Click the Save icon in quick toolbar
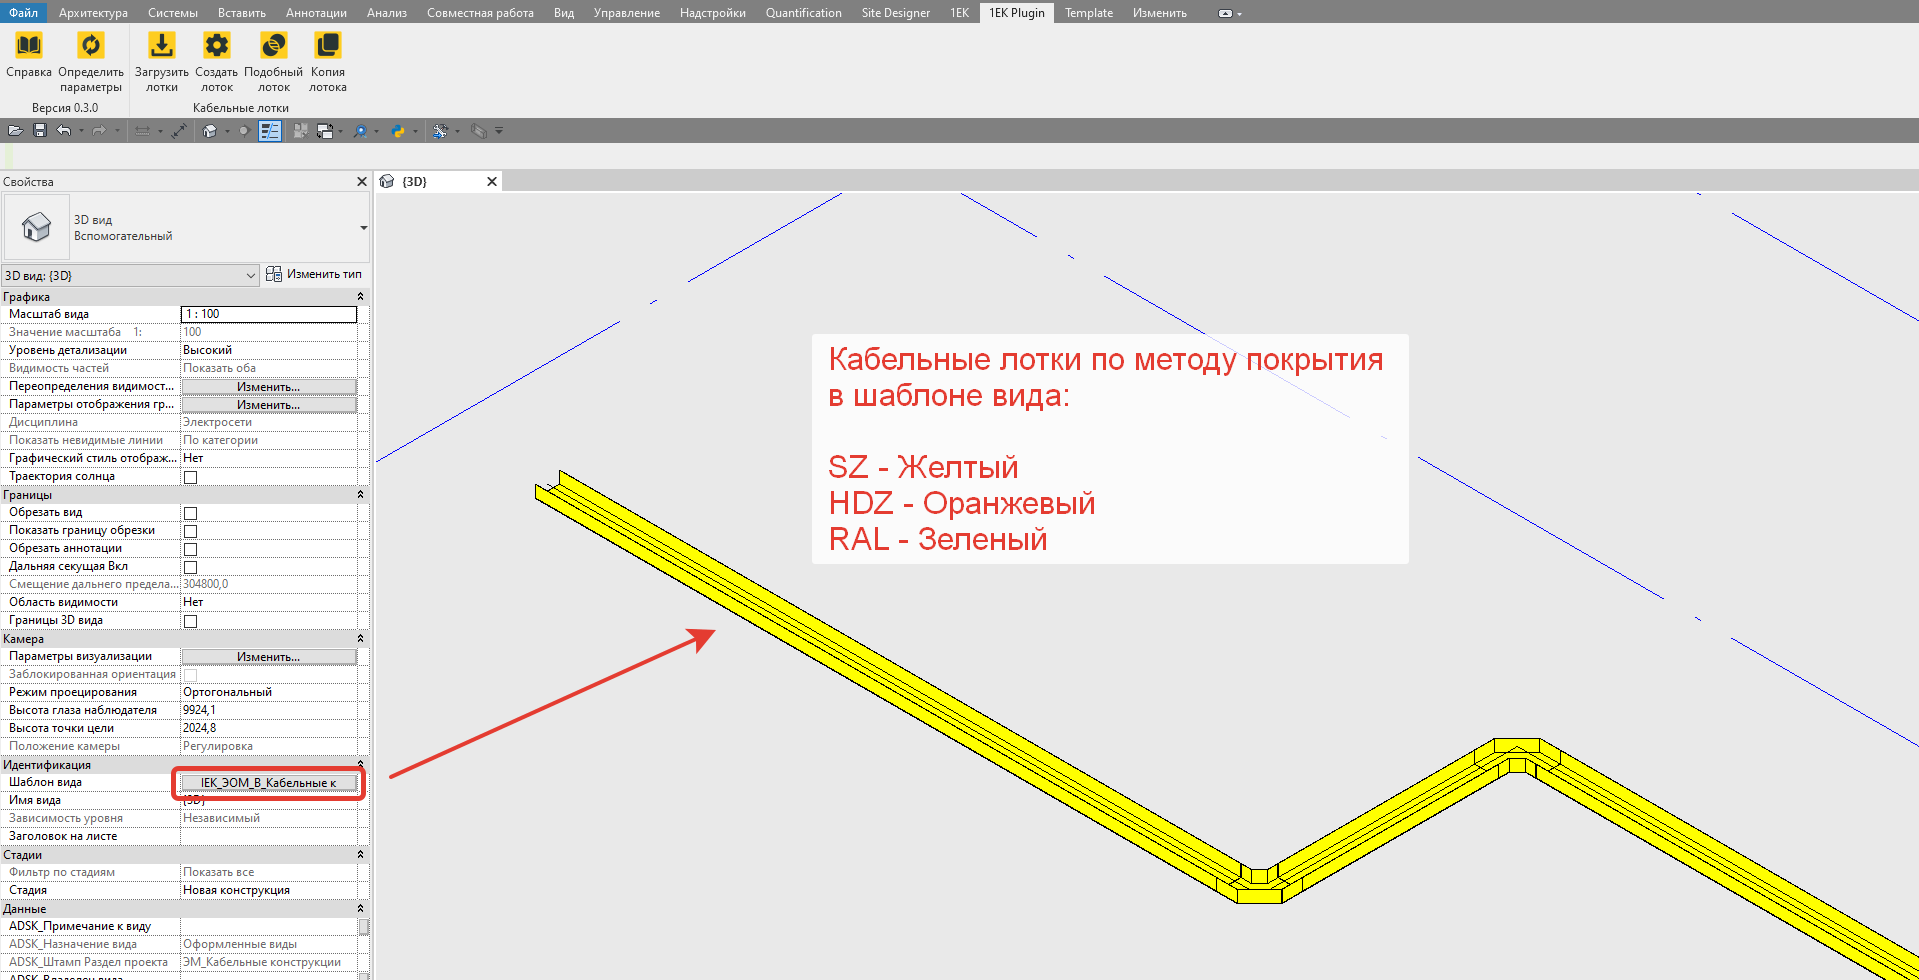This screenshot has height=980, width=1919. pyautogui.click(x=40, y=131)
